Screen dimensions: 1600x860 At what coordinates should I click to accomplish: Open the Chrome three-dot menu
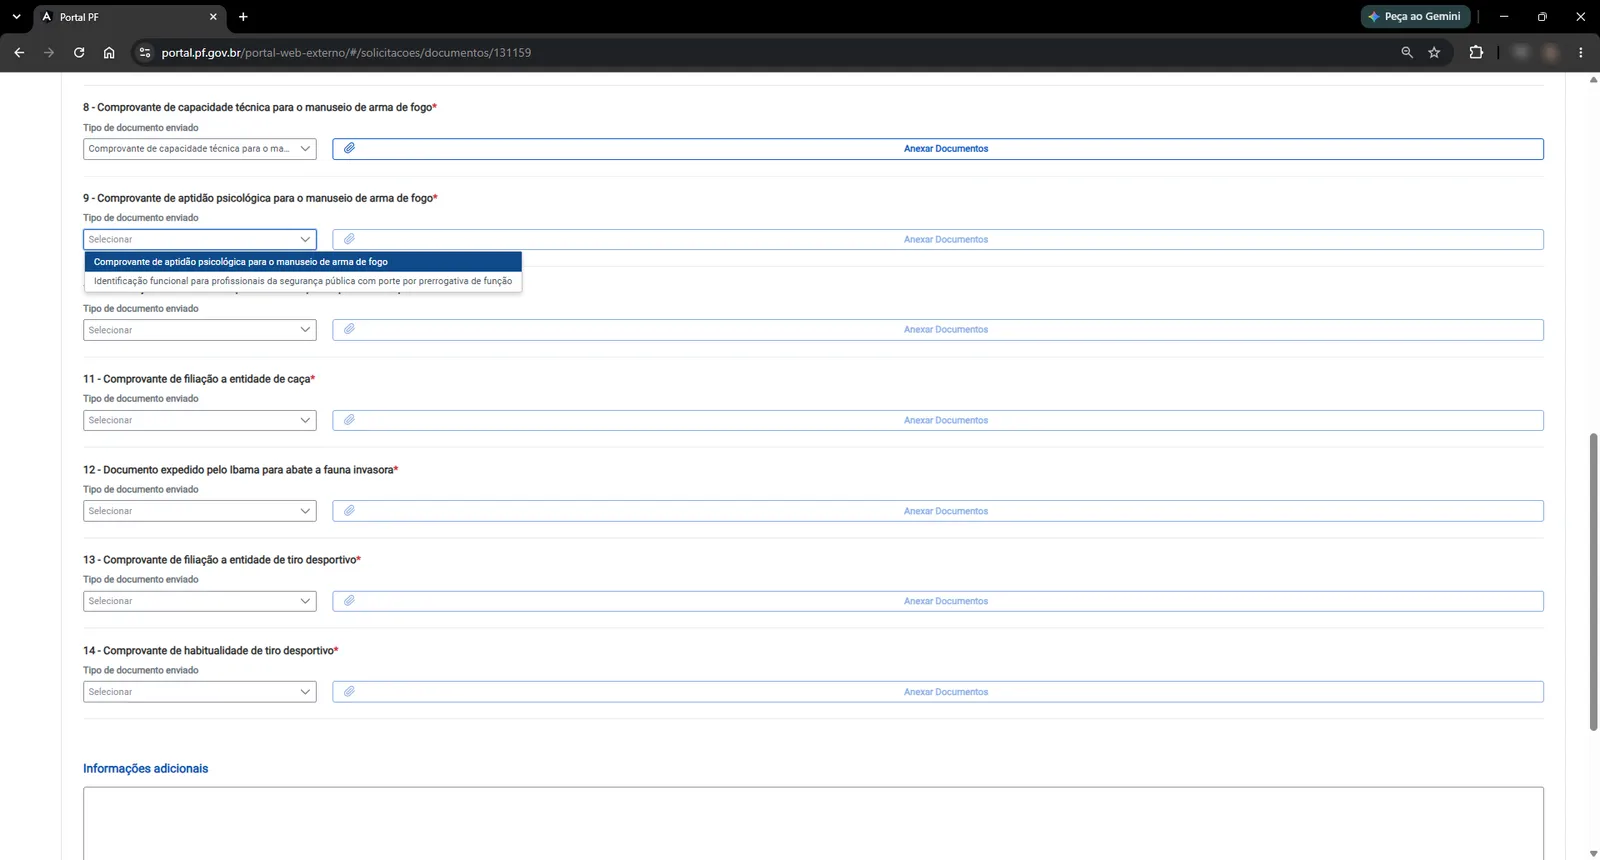pos(1580,52)
